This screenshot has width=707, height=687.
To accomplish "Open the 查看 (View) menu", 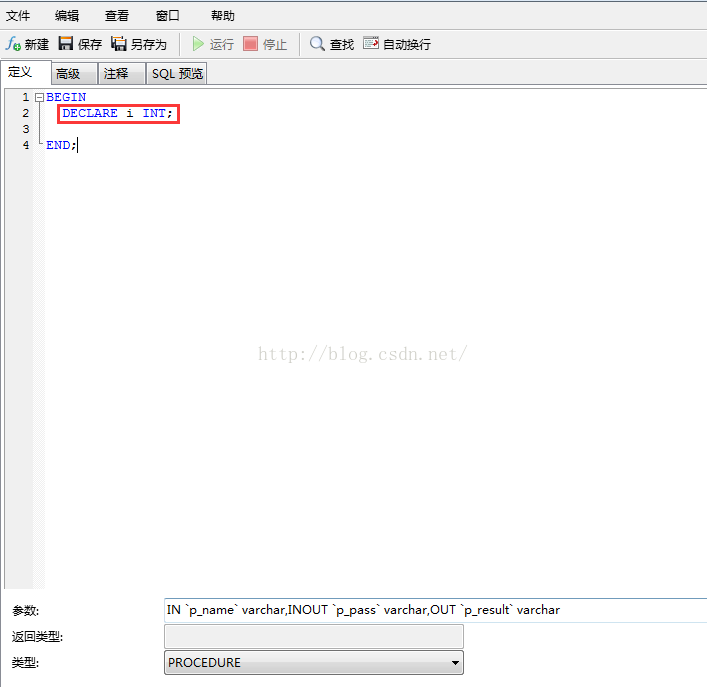I will tap(117, 16).
